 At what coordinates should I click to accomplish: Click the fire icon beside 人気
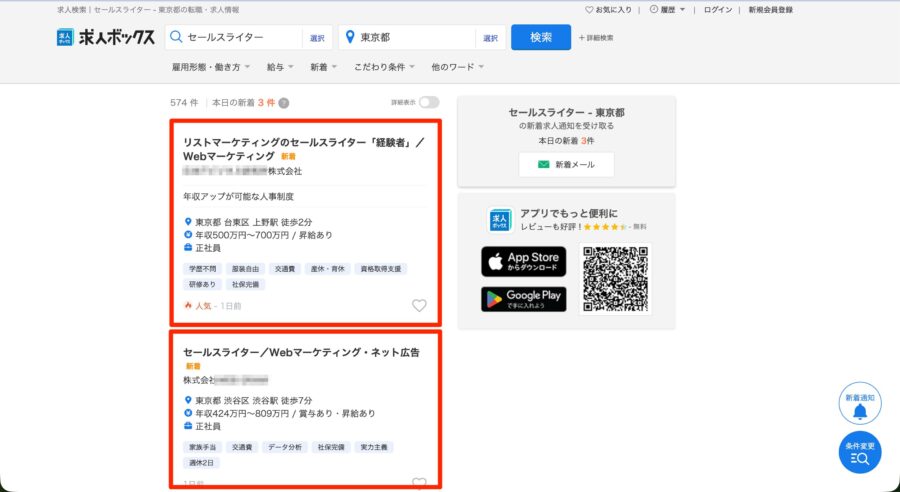(x=188, y=305)
